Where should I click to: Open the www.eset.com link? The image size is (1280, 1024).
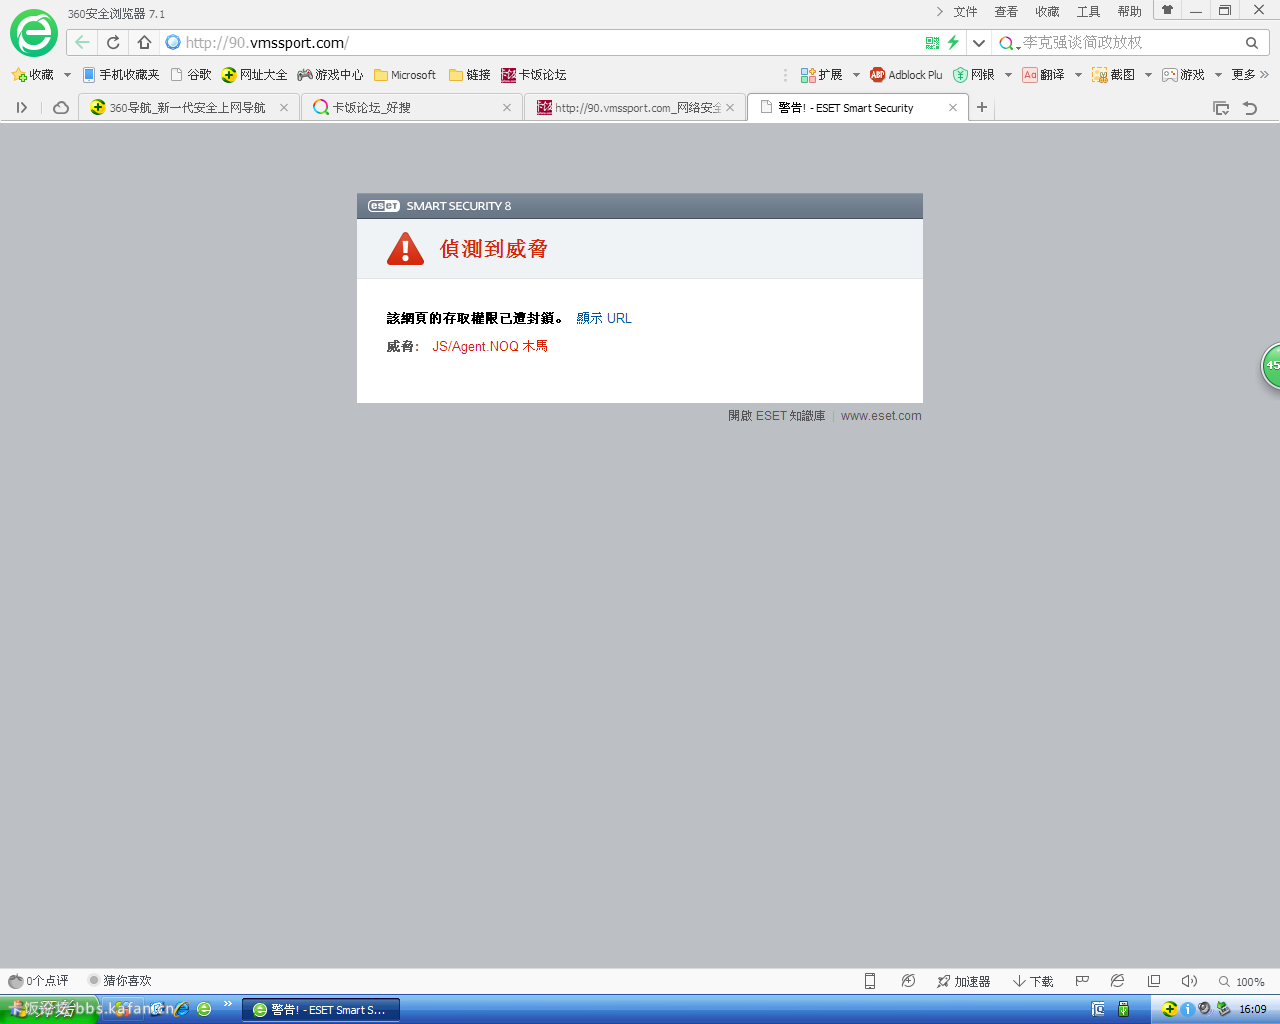click(881, 416)
